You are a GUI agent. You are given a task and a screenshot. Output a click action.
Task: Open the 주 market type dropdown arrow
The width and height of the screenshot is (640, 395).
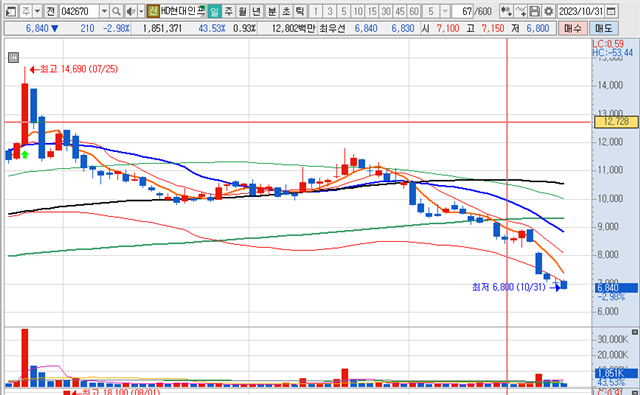point(37,11)
